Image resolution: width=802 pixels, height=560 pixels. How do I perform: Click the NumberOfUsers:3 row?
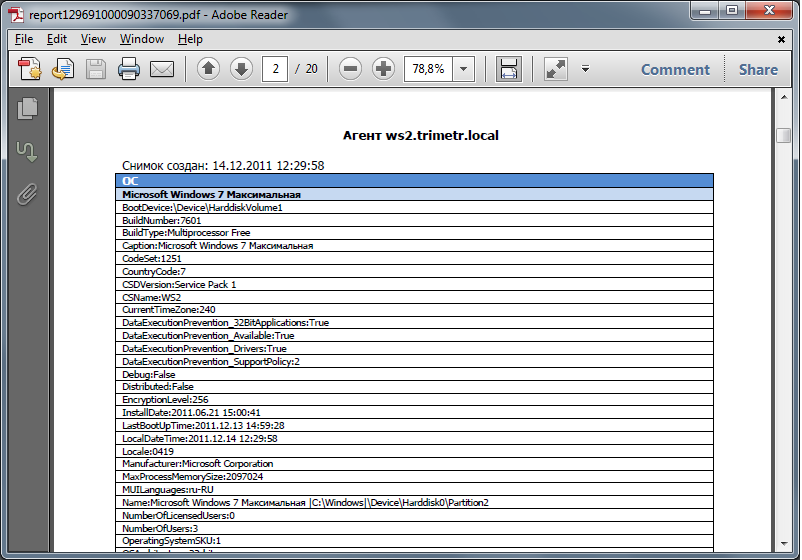pos(414,528)
